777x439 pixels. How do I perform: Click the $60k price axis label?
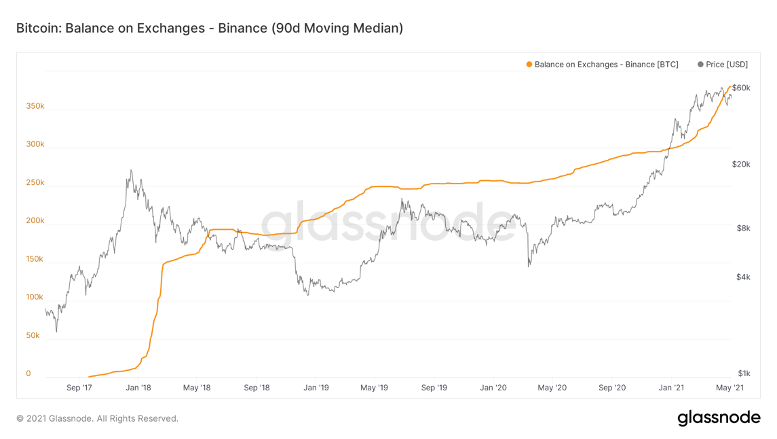coord(741,89)
